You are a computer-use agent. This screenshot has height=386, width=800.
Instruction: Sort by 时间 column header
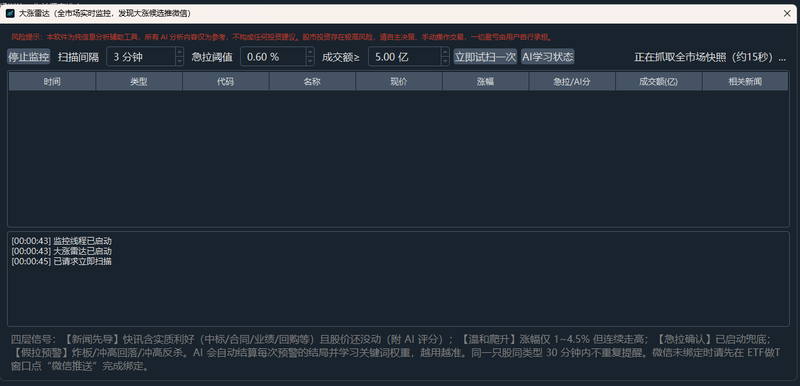coord(52,81)
